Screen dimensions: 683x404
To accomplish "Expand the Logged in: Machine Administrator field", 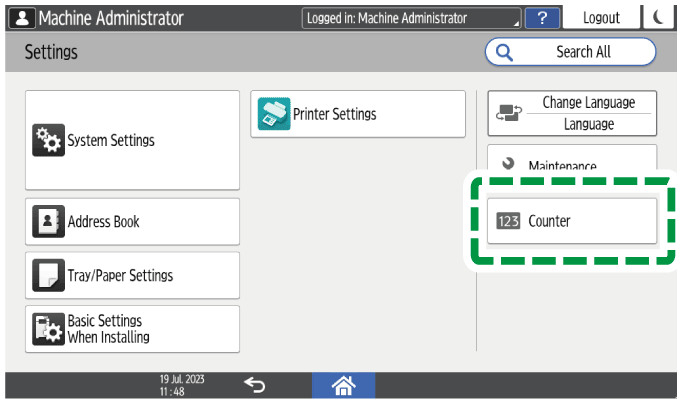I will (412, 18).
